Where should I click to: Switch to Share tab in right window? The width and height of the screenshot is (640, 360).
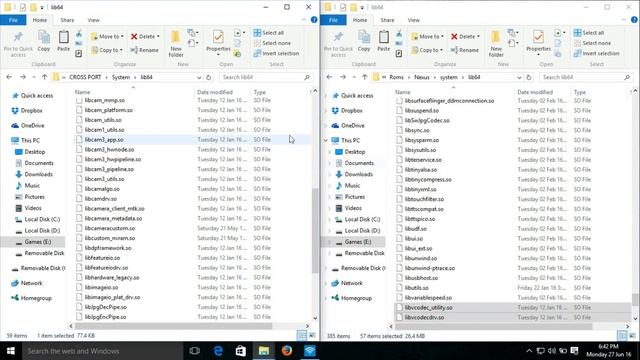click(387, 20)
